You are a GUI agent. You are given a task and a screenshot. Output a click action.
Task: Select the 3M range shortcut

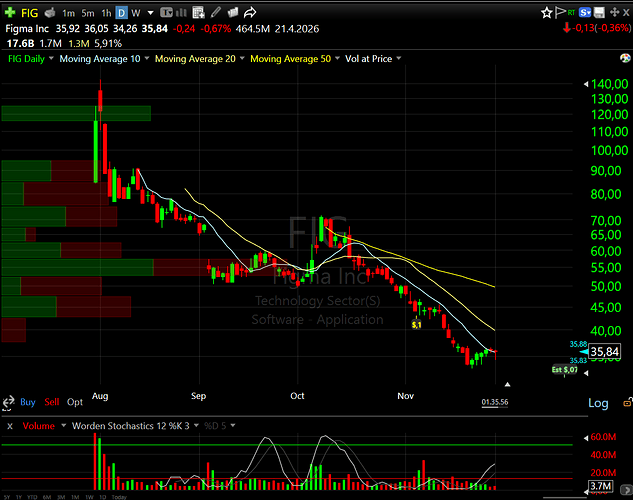point(61,497)
